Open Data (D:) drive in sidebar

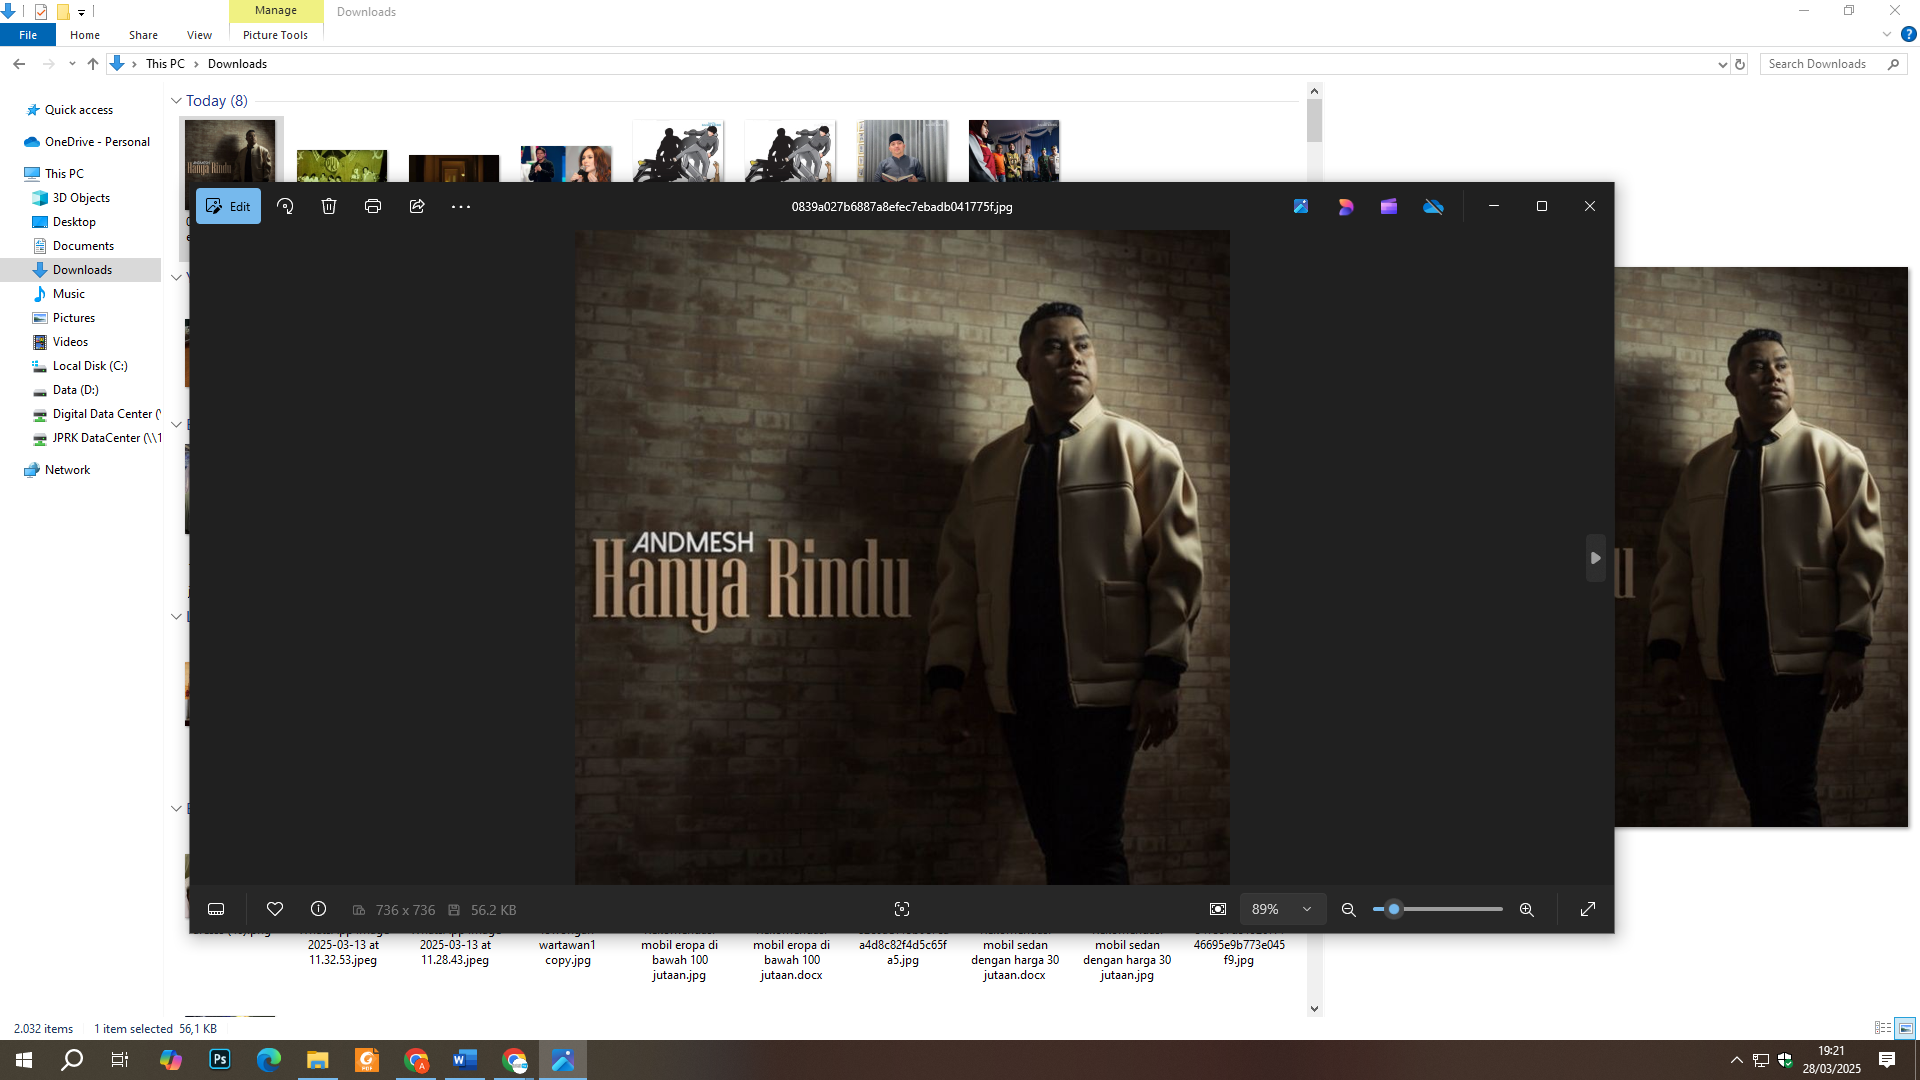click(x=75, y=390)
